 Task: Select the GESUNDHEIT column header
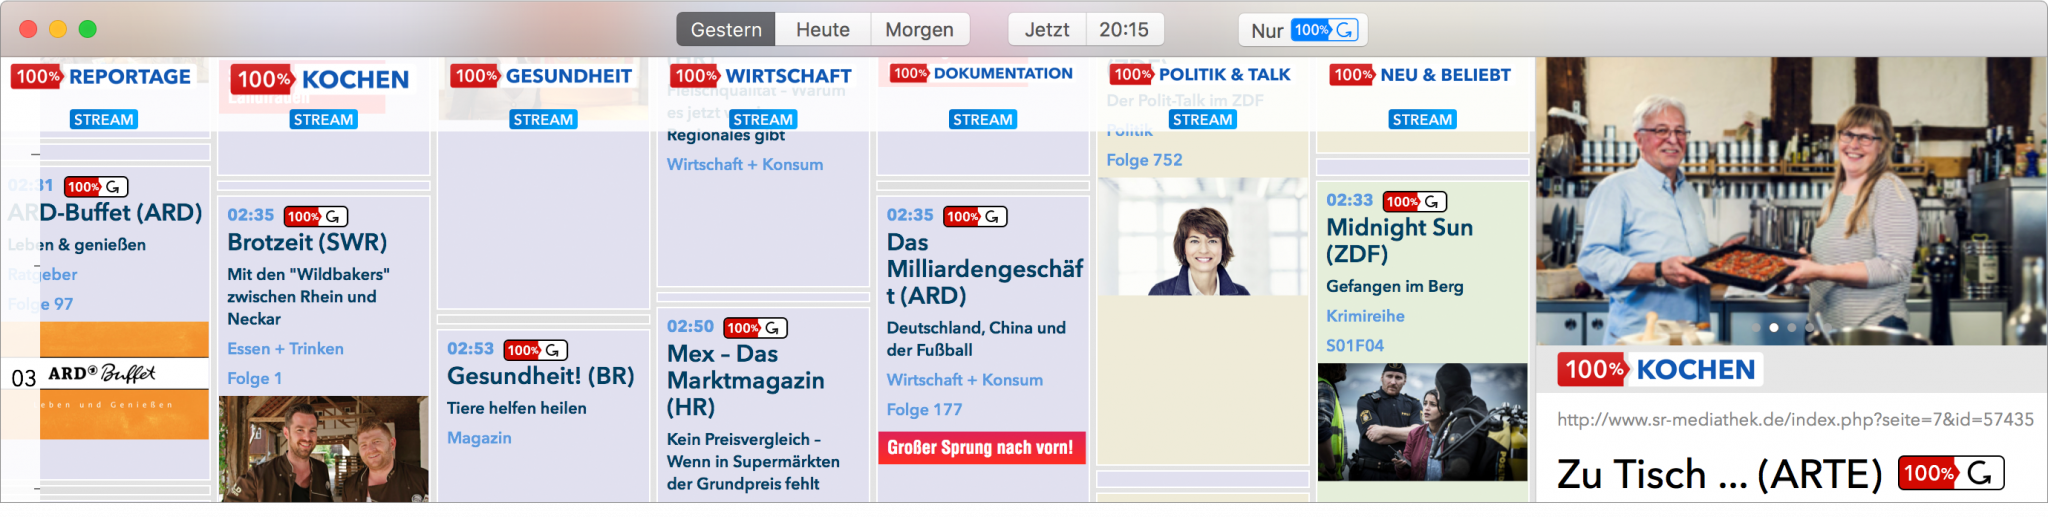tap(542, 76)
